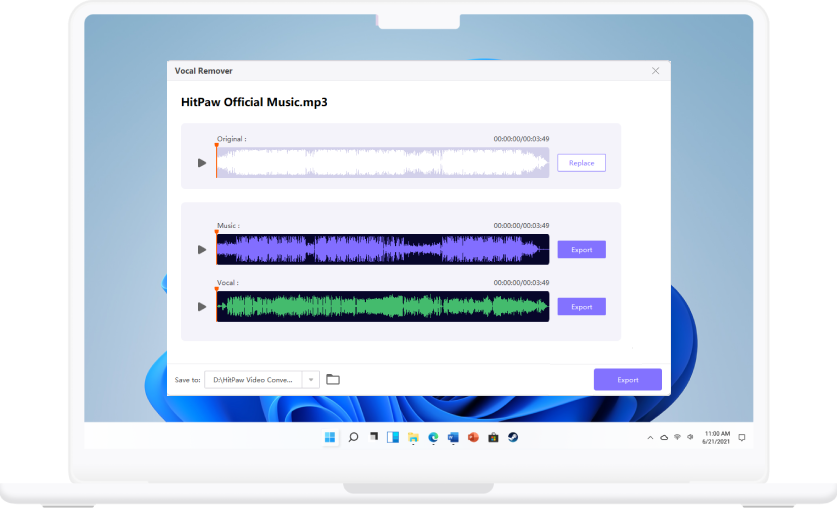Launch Microsoft Edge from the taskbar
837x508 pixels.
click(433, 438)
